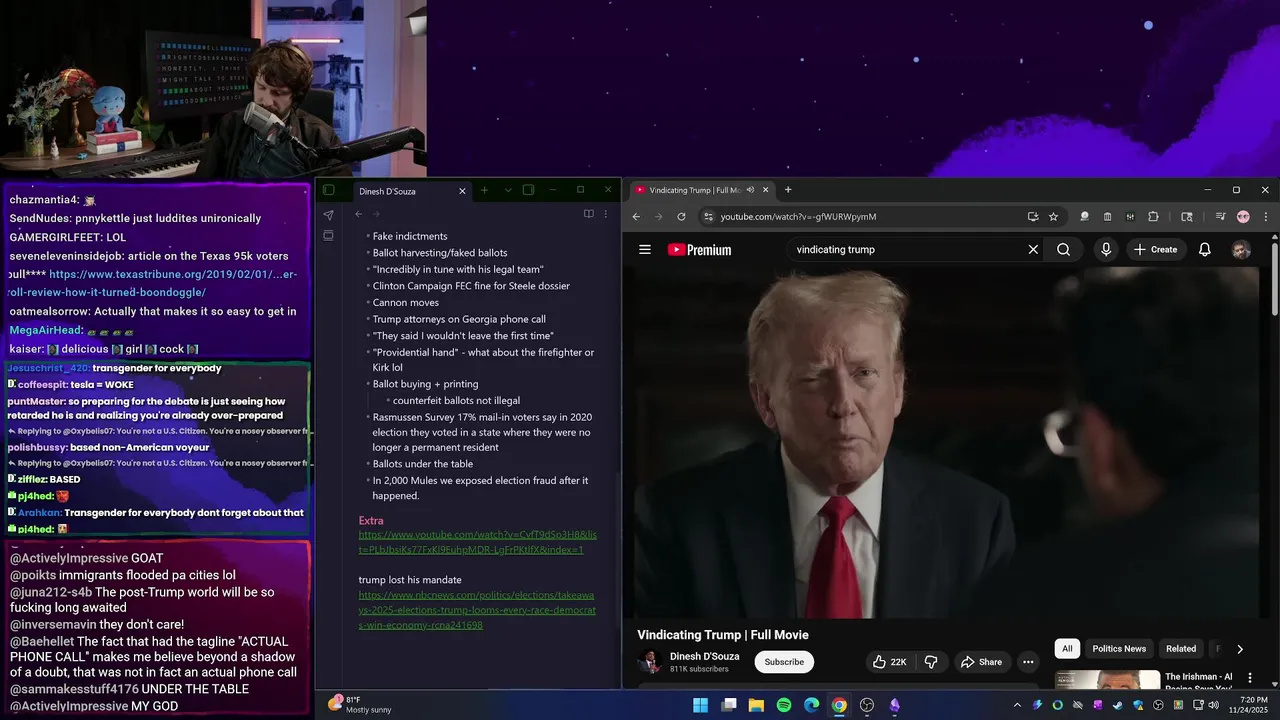The image size is (1280, 720).
Task: Open Chrome media controls icon
Action: tap(1220, 217)
